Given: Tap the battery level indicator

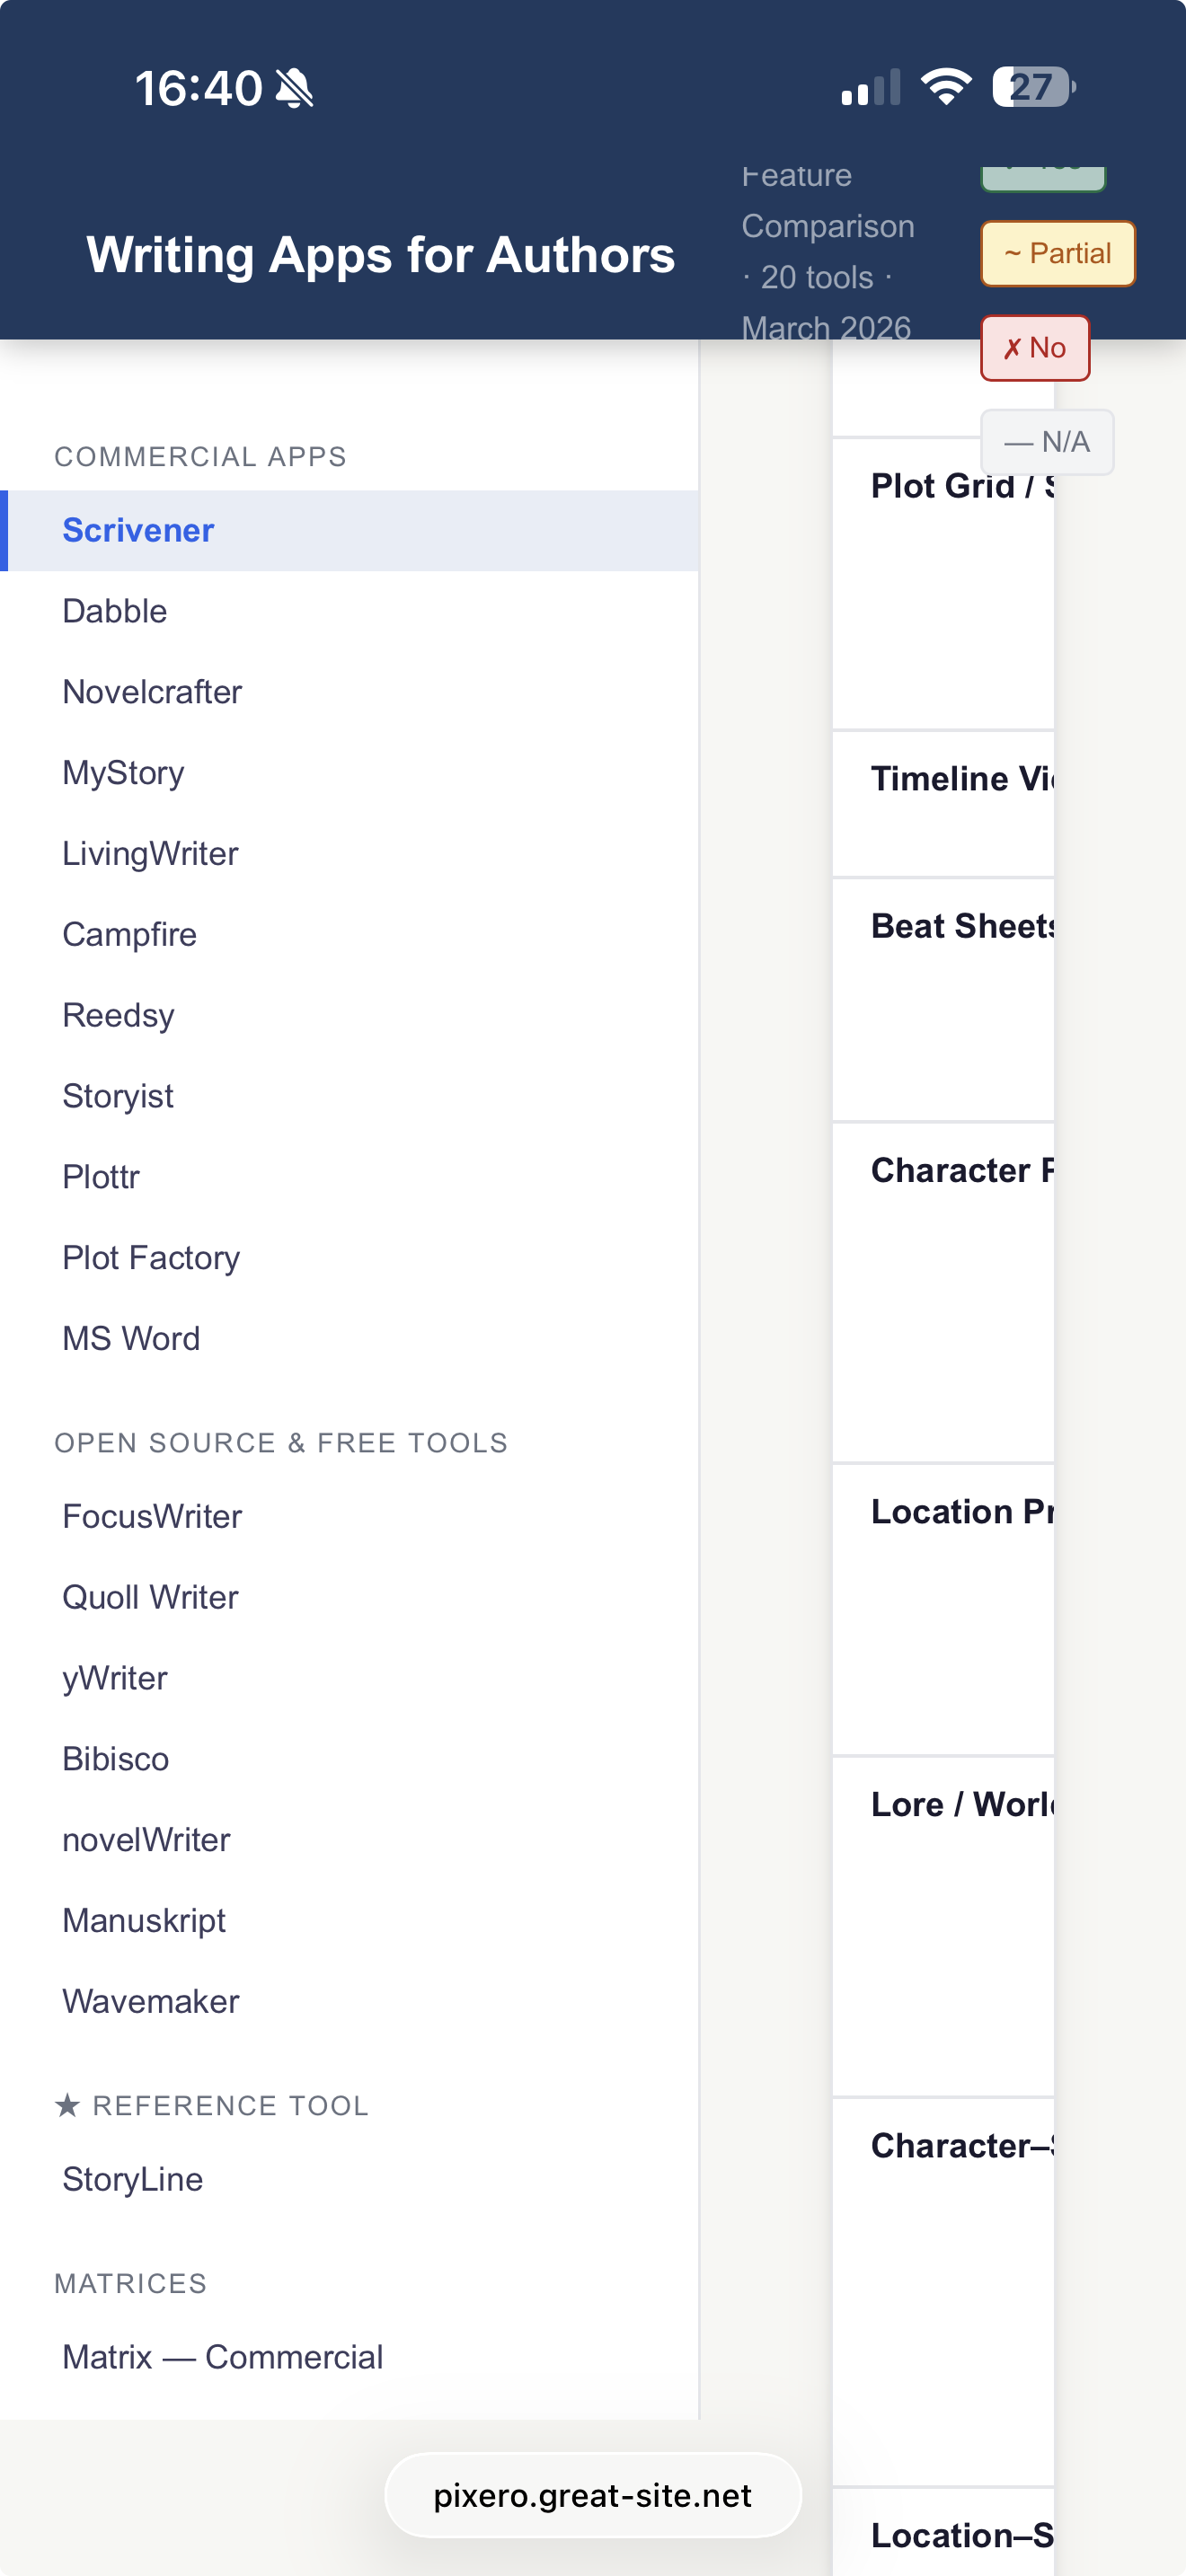Looking at the screenshot, I should point(1033,87).
